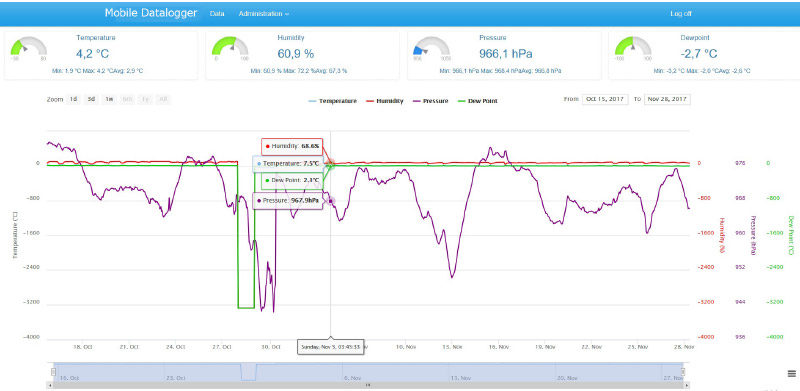Open the Data menu item
This screenshot has width=800, height=391.
tap(217, 14)
